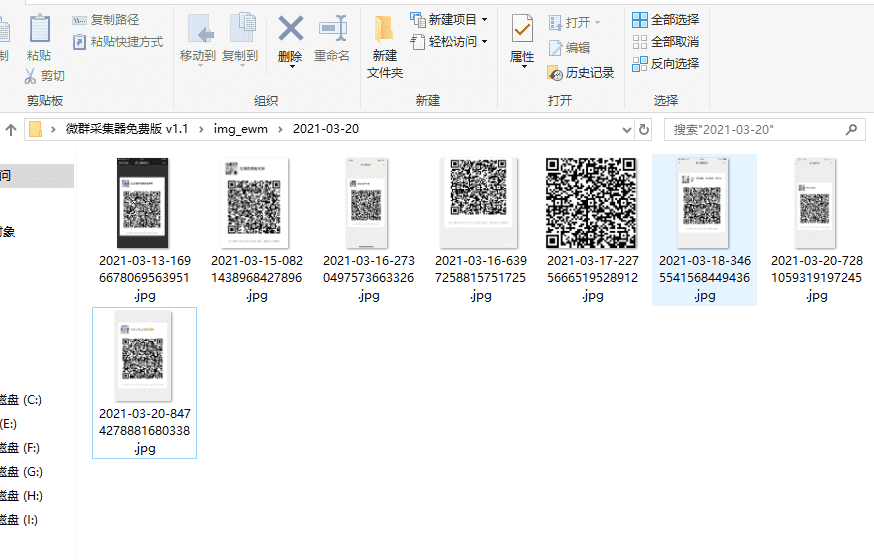
Task: Click the 重命名 rename icon
Action: (332, 29)
